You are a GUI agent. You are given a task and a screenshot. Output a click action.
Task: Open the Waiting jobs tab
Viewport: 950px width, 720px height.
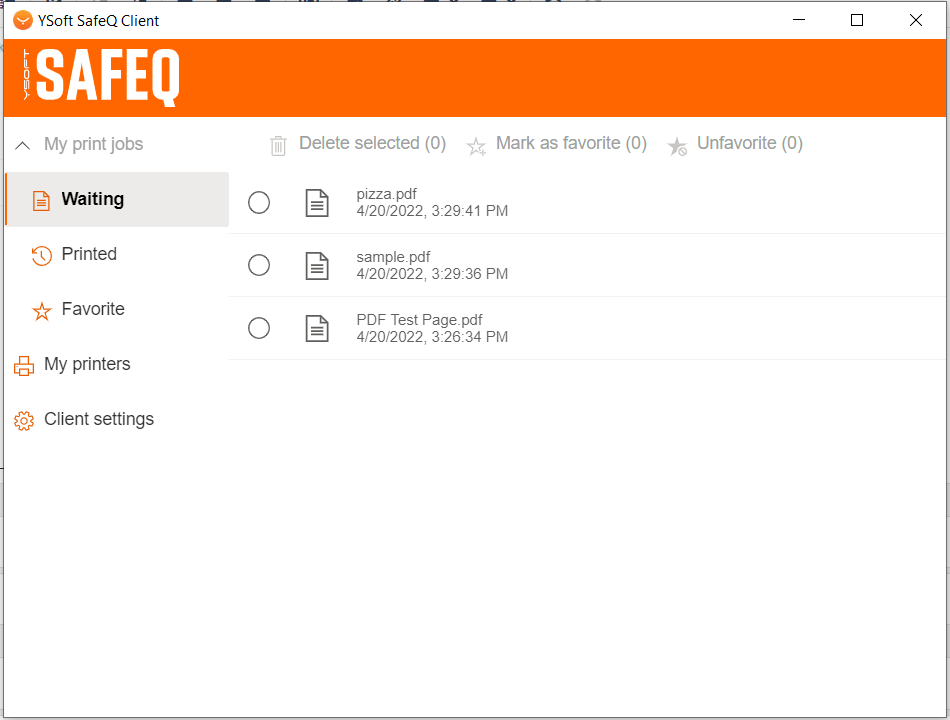pyautogui.click(x=92, y=199)
